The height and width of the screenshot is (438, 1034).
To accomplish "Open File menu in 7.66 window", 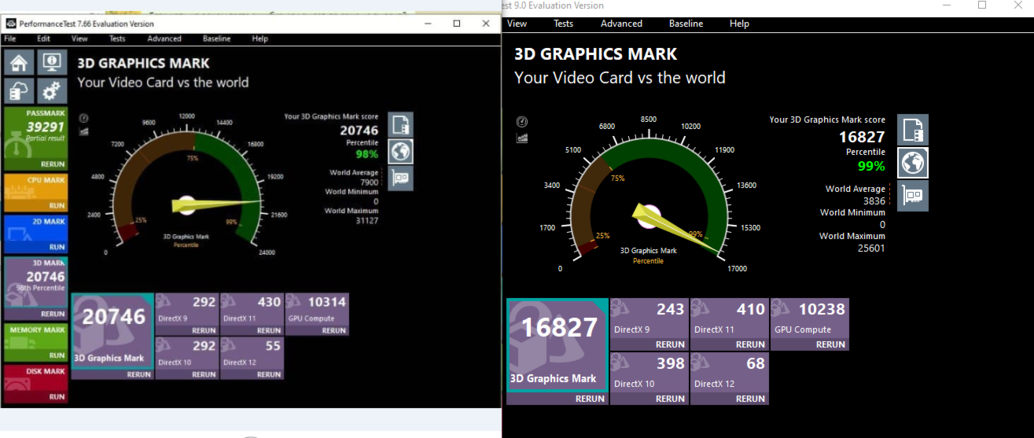I will [x=10, y=39].
